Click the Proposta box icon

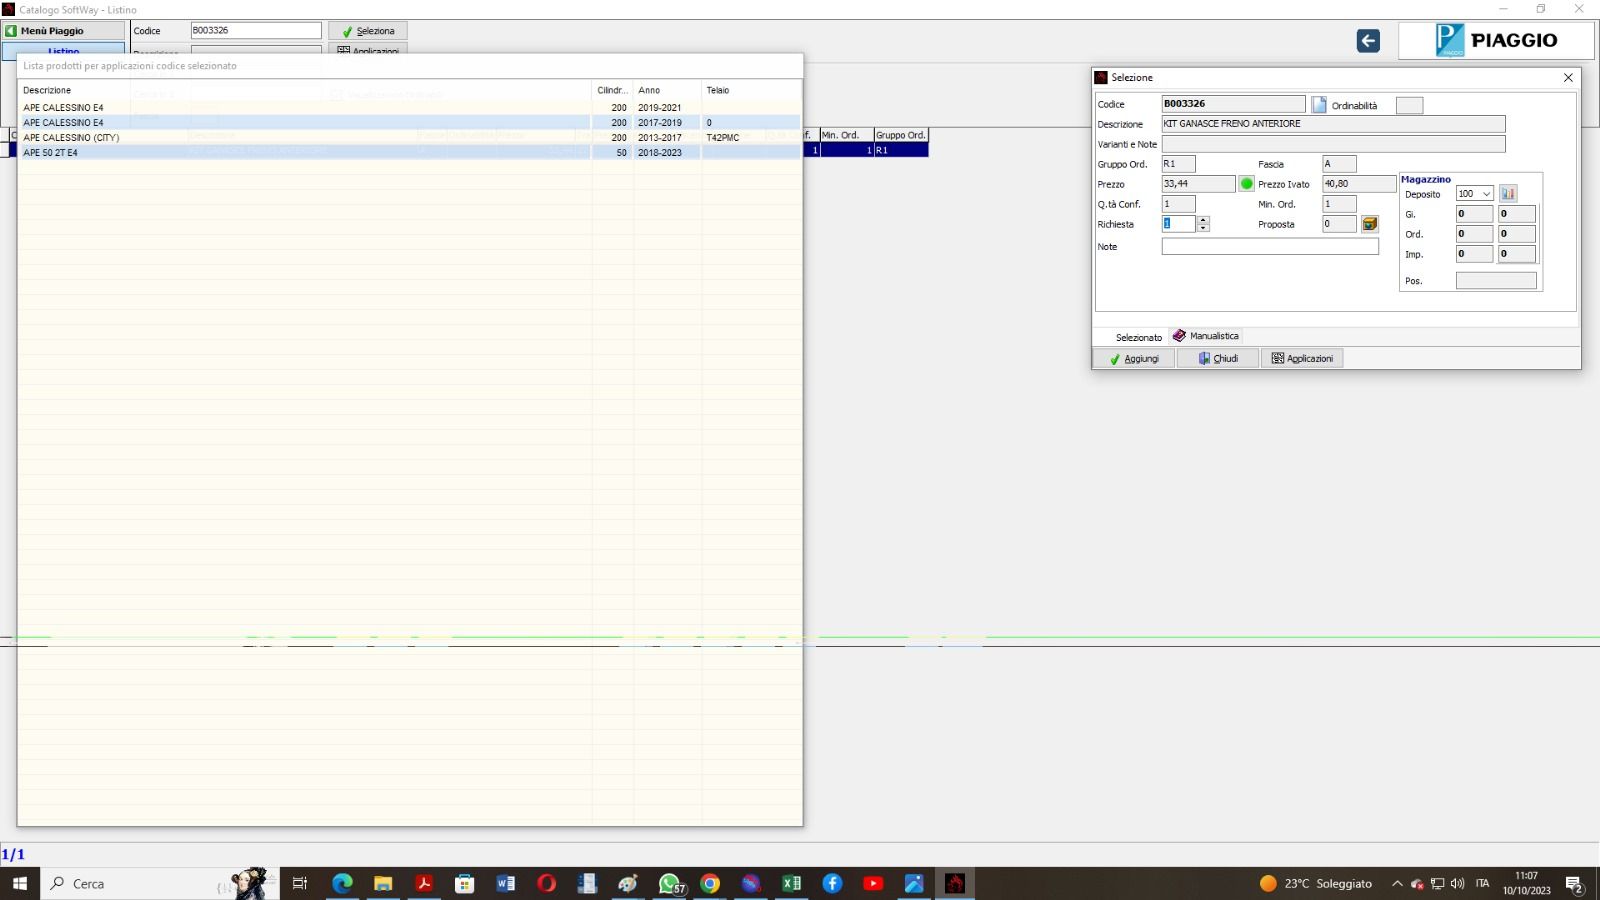(1370, 224)
